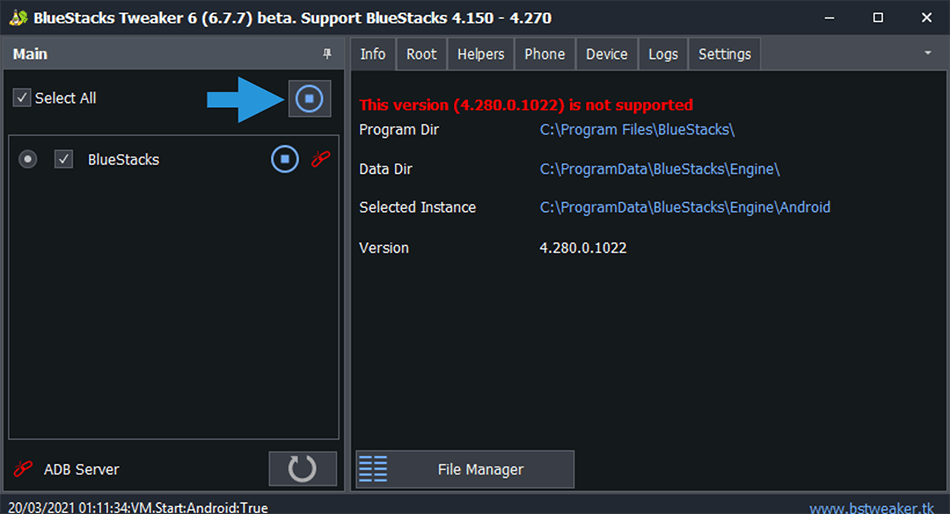Switch to the Logs tab
This screenshot has width=950, height=514.
[663, 54]
